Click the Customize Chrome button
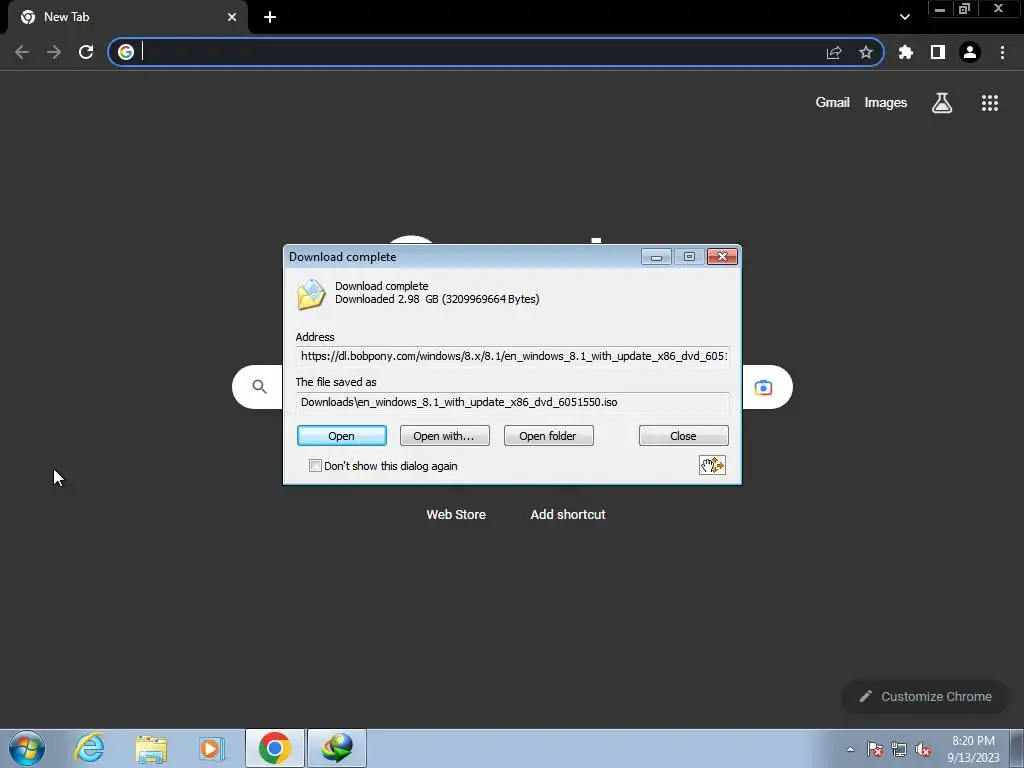Viewport: 1024px width, 768px height. tap(925, 696)
